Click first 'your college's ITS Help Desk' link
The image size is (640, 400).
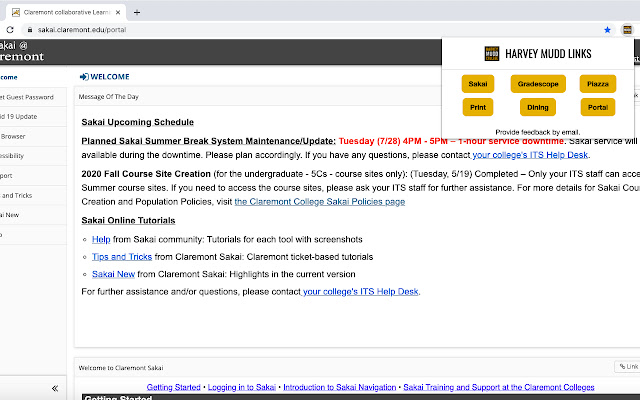coord(530,155)
